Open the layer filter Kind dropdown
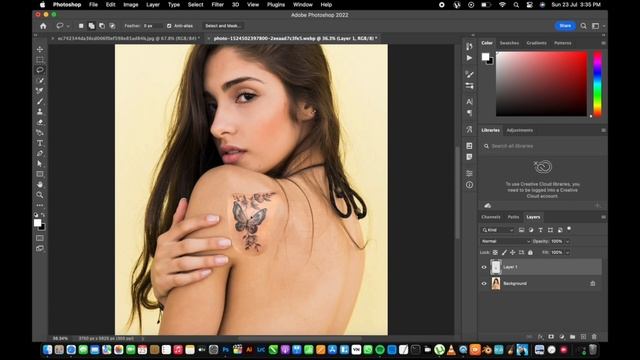The image size is (640, 360). [x=498, y=230]
